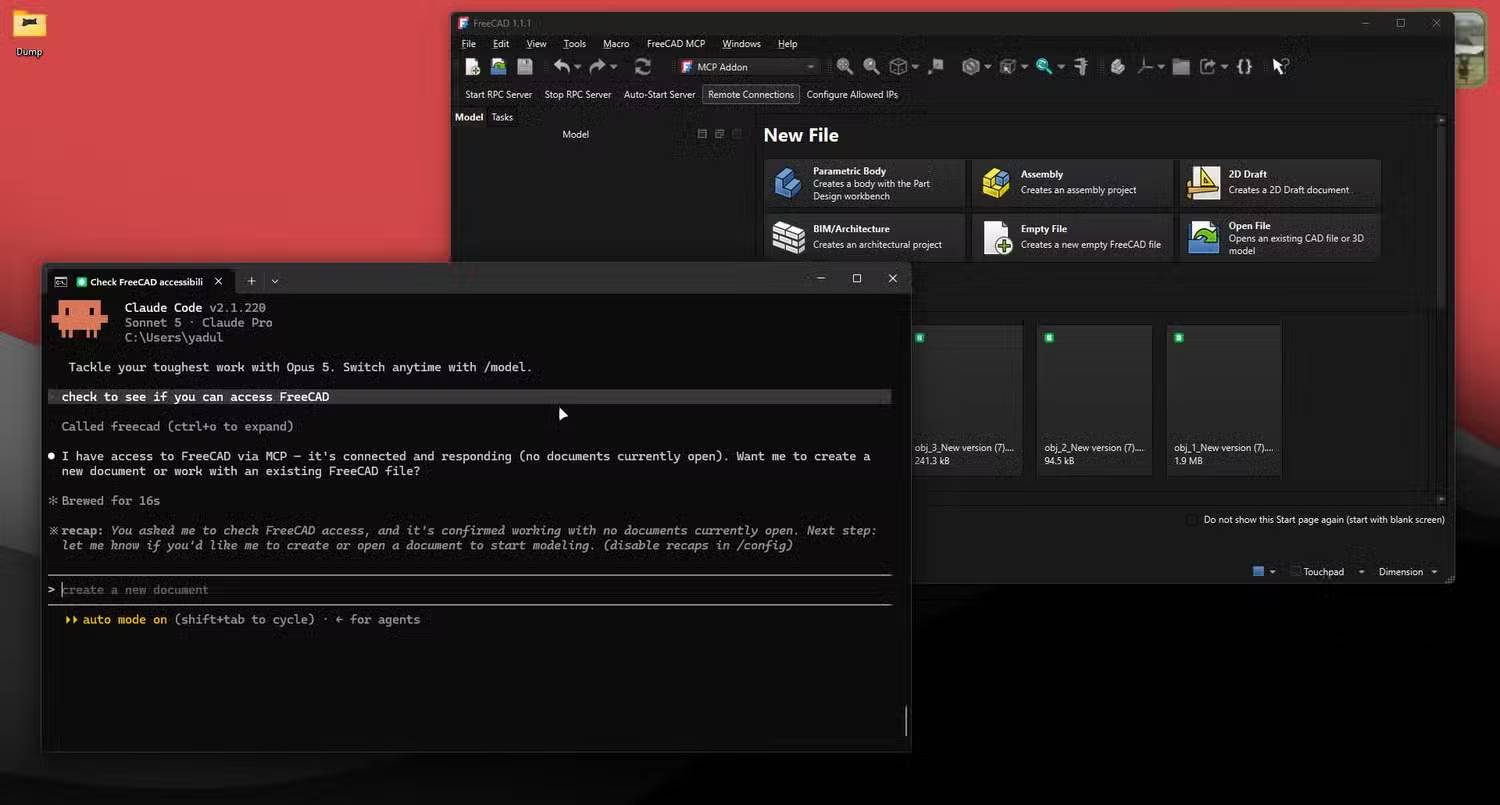This screenshot has width=1500, height=805.
Task: Open the Tools menu in FreeCAD
Action: click(x=574, y=44)
